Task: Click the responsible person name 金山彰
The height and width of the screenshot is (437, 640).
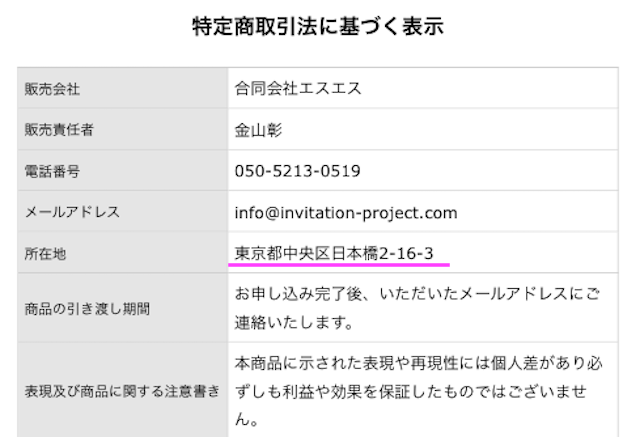Action: pos(258,130)
